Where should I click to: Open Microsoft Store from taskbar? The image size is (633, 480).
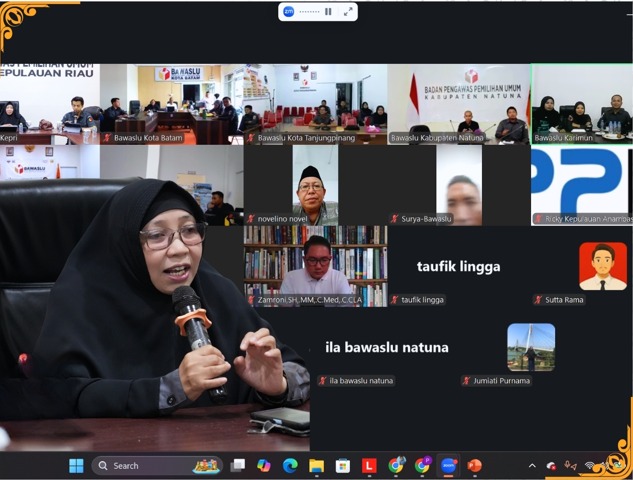tap(342, 465)
